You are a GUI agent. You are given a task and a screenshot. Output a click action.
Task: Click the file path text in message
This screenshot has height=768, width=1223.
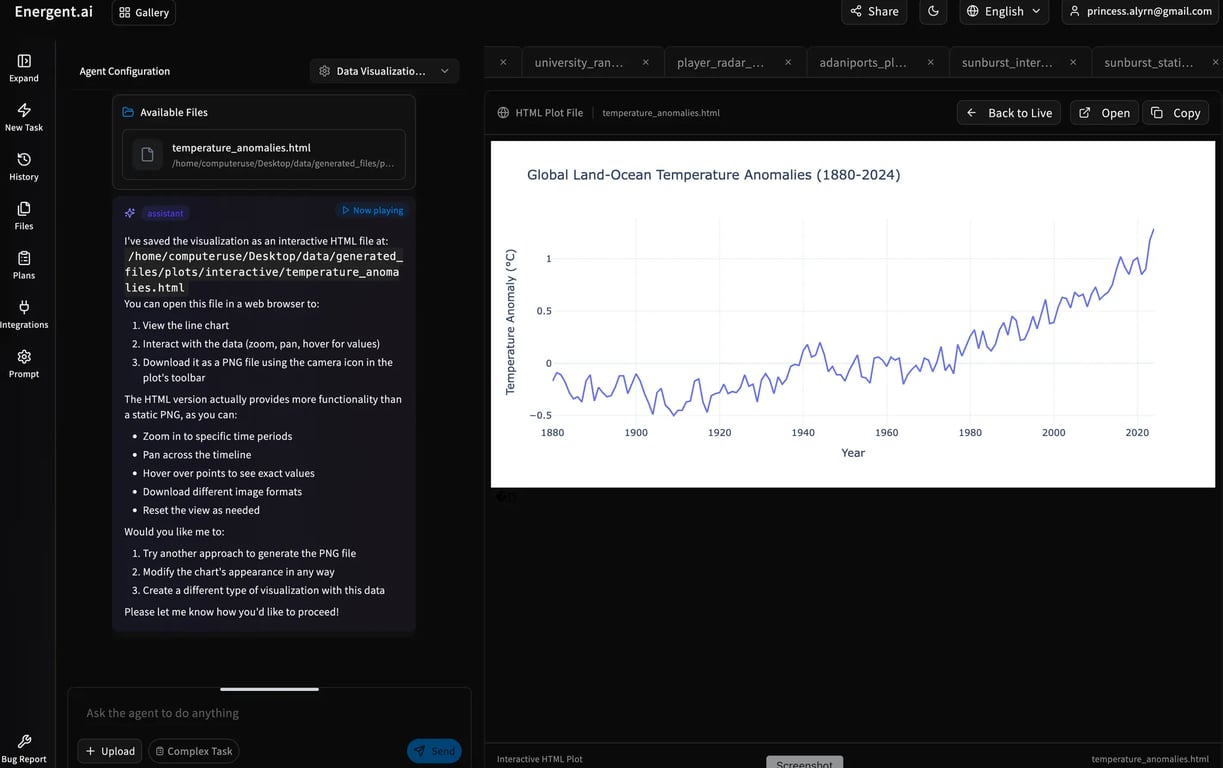tap(262, 272)
